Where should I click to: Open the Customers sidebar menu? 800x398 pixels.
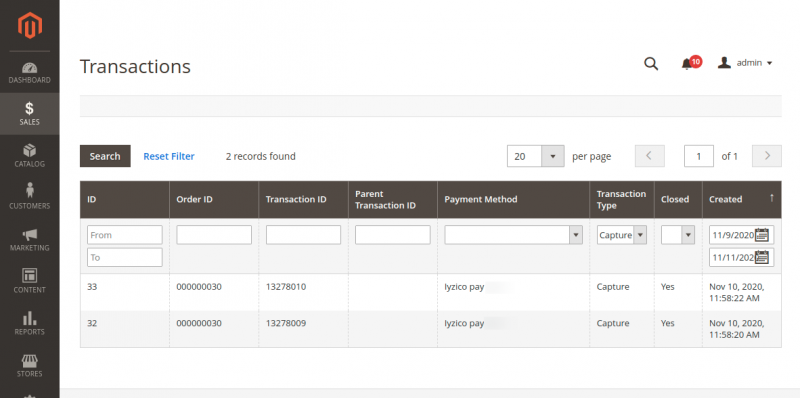[30, 197]
